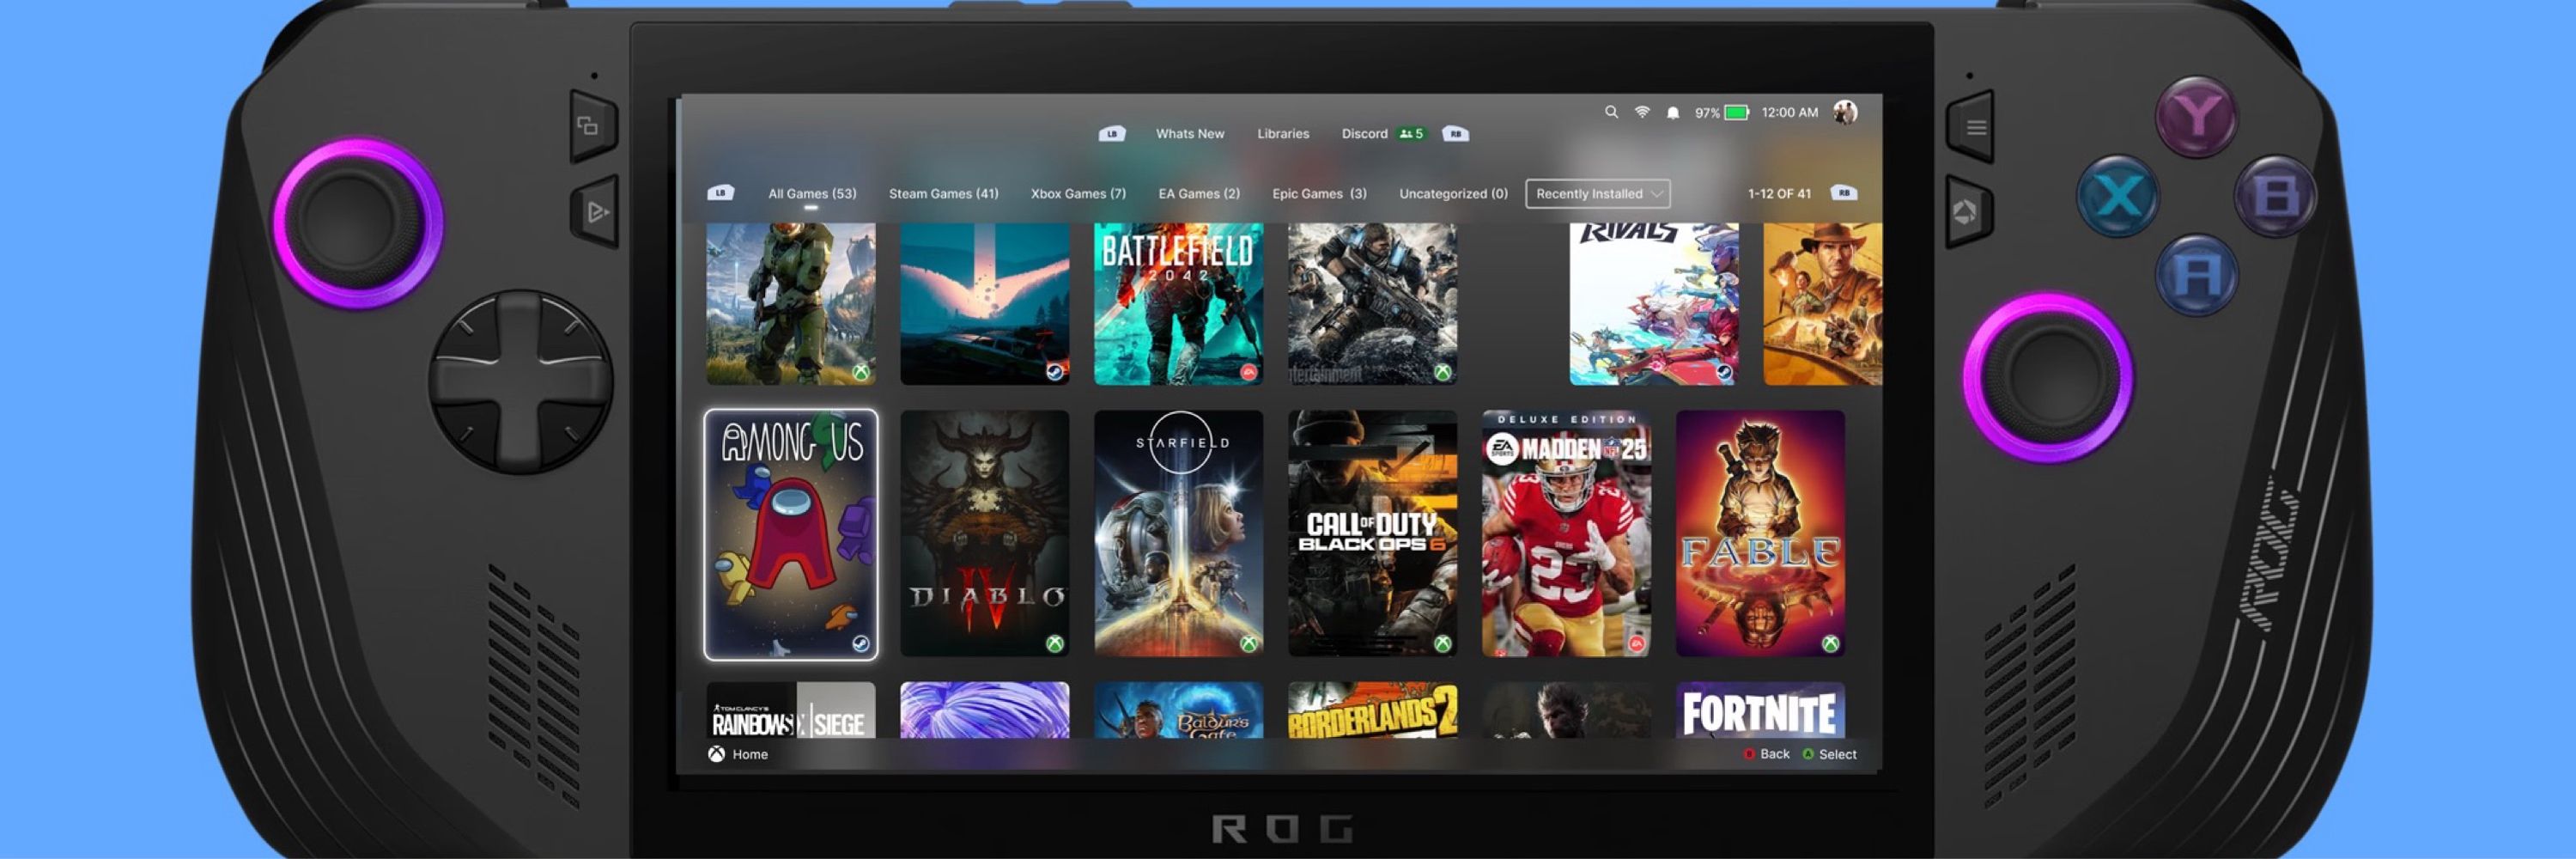
Task: Tap the hardware menu (three lines) button
Action: pyautogui.click(x=1972, y=127)
